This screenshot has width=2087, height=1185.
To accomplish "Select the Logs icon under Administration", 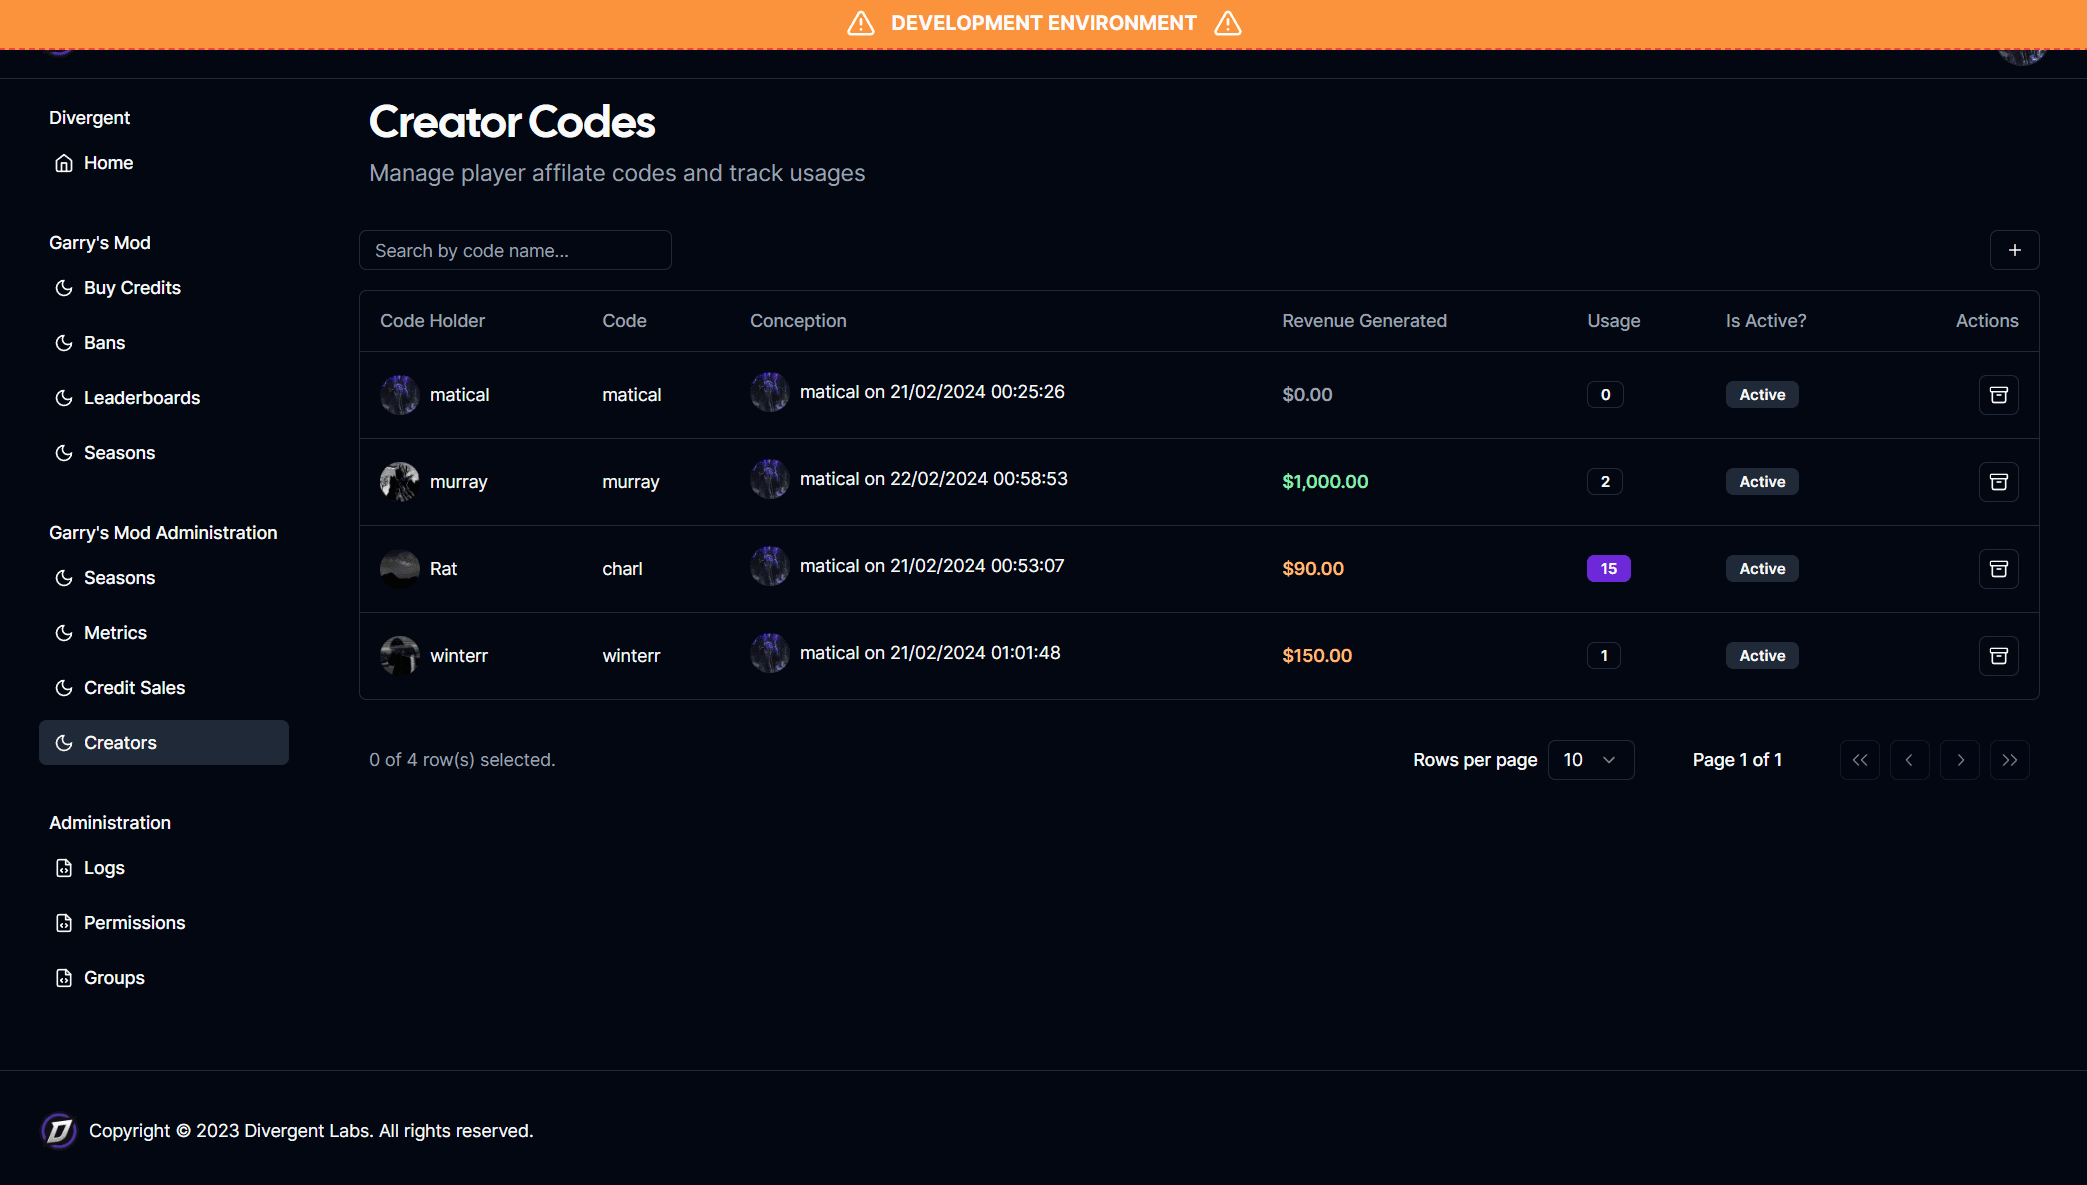I will click(64, 867).
